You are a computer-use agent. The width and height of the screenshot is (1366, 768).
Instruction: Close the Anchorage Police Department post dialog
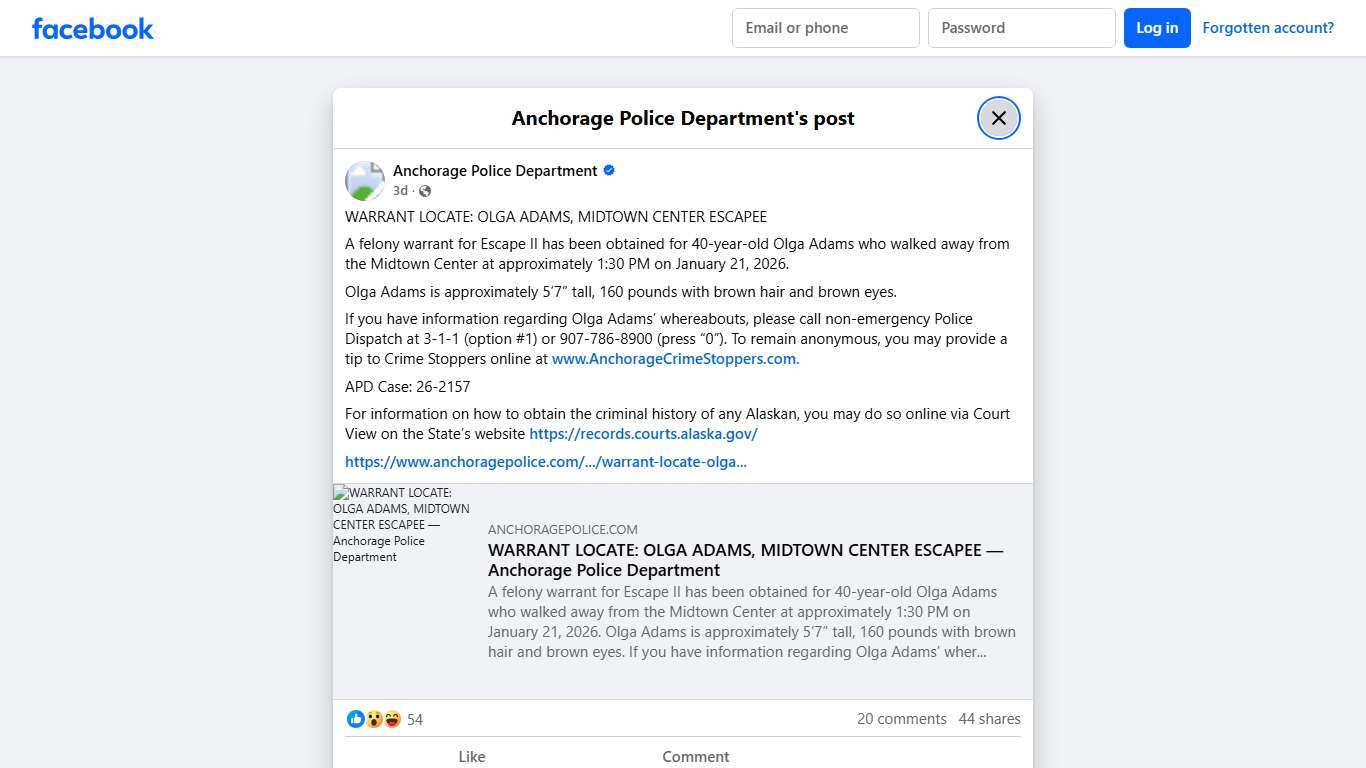998,118
